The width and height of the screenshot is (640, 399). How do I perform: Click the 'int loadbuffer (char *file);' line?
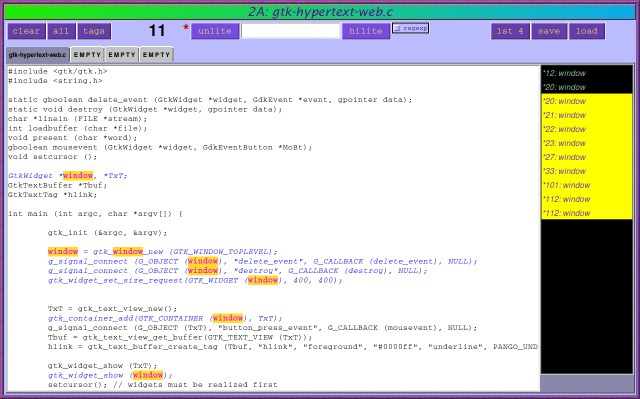78,128
